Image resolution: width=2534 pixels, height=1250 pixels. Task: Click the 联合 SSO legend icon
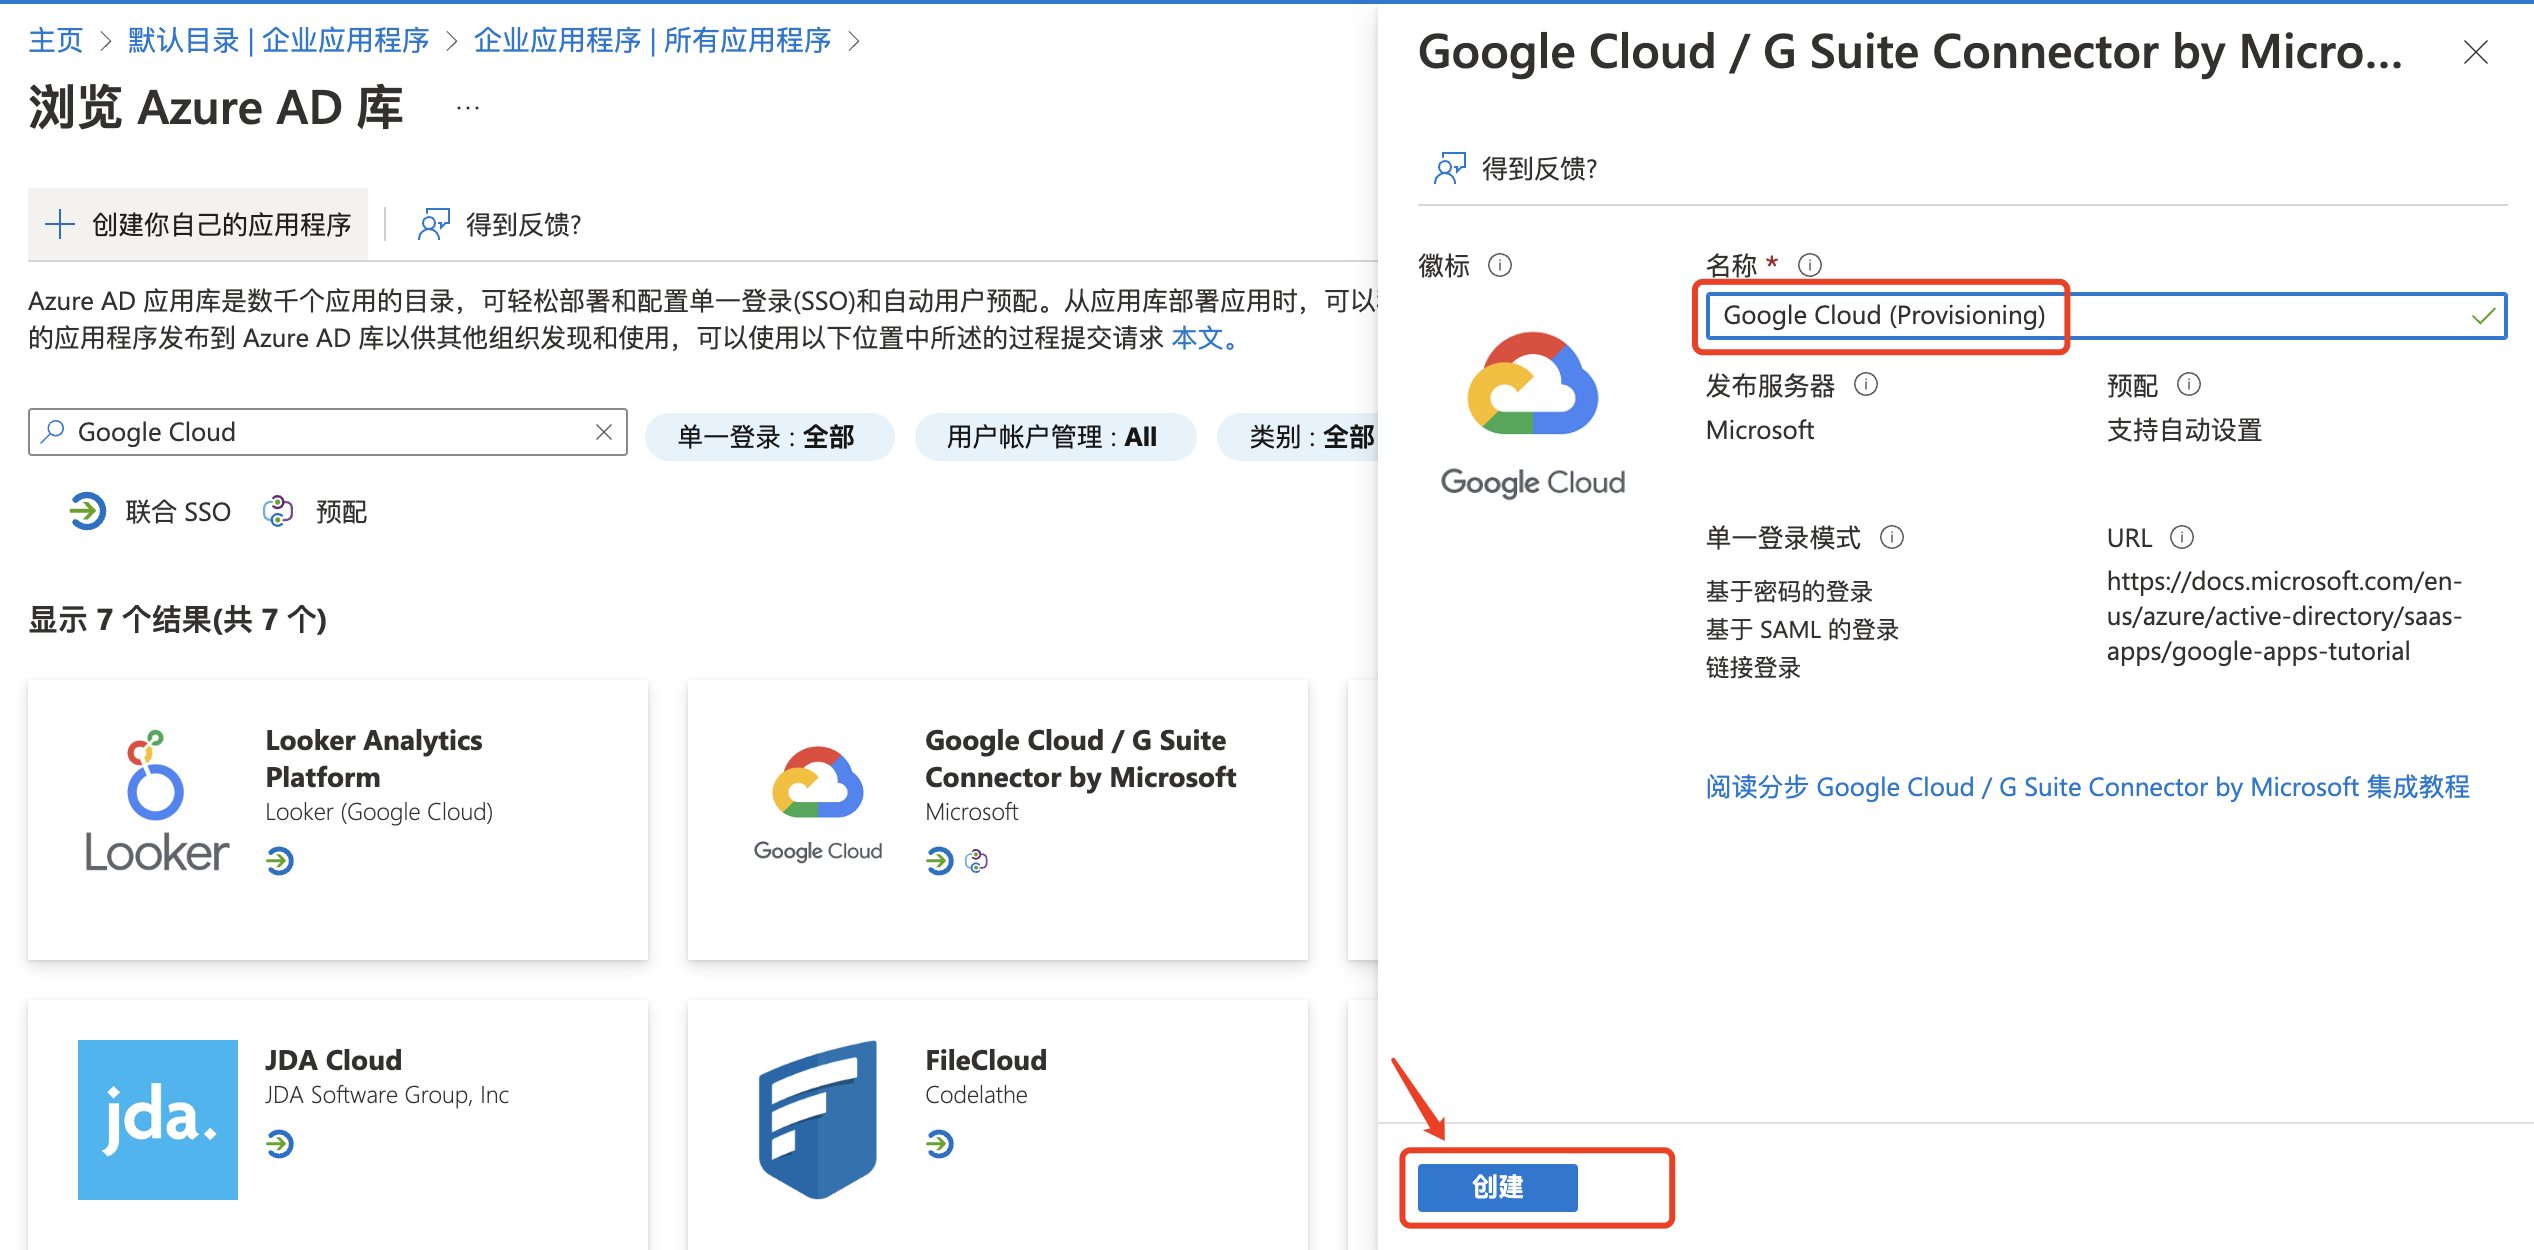click(x=87, y=511)
